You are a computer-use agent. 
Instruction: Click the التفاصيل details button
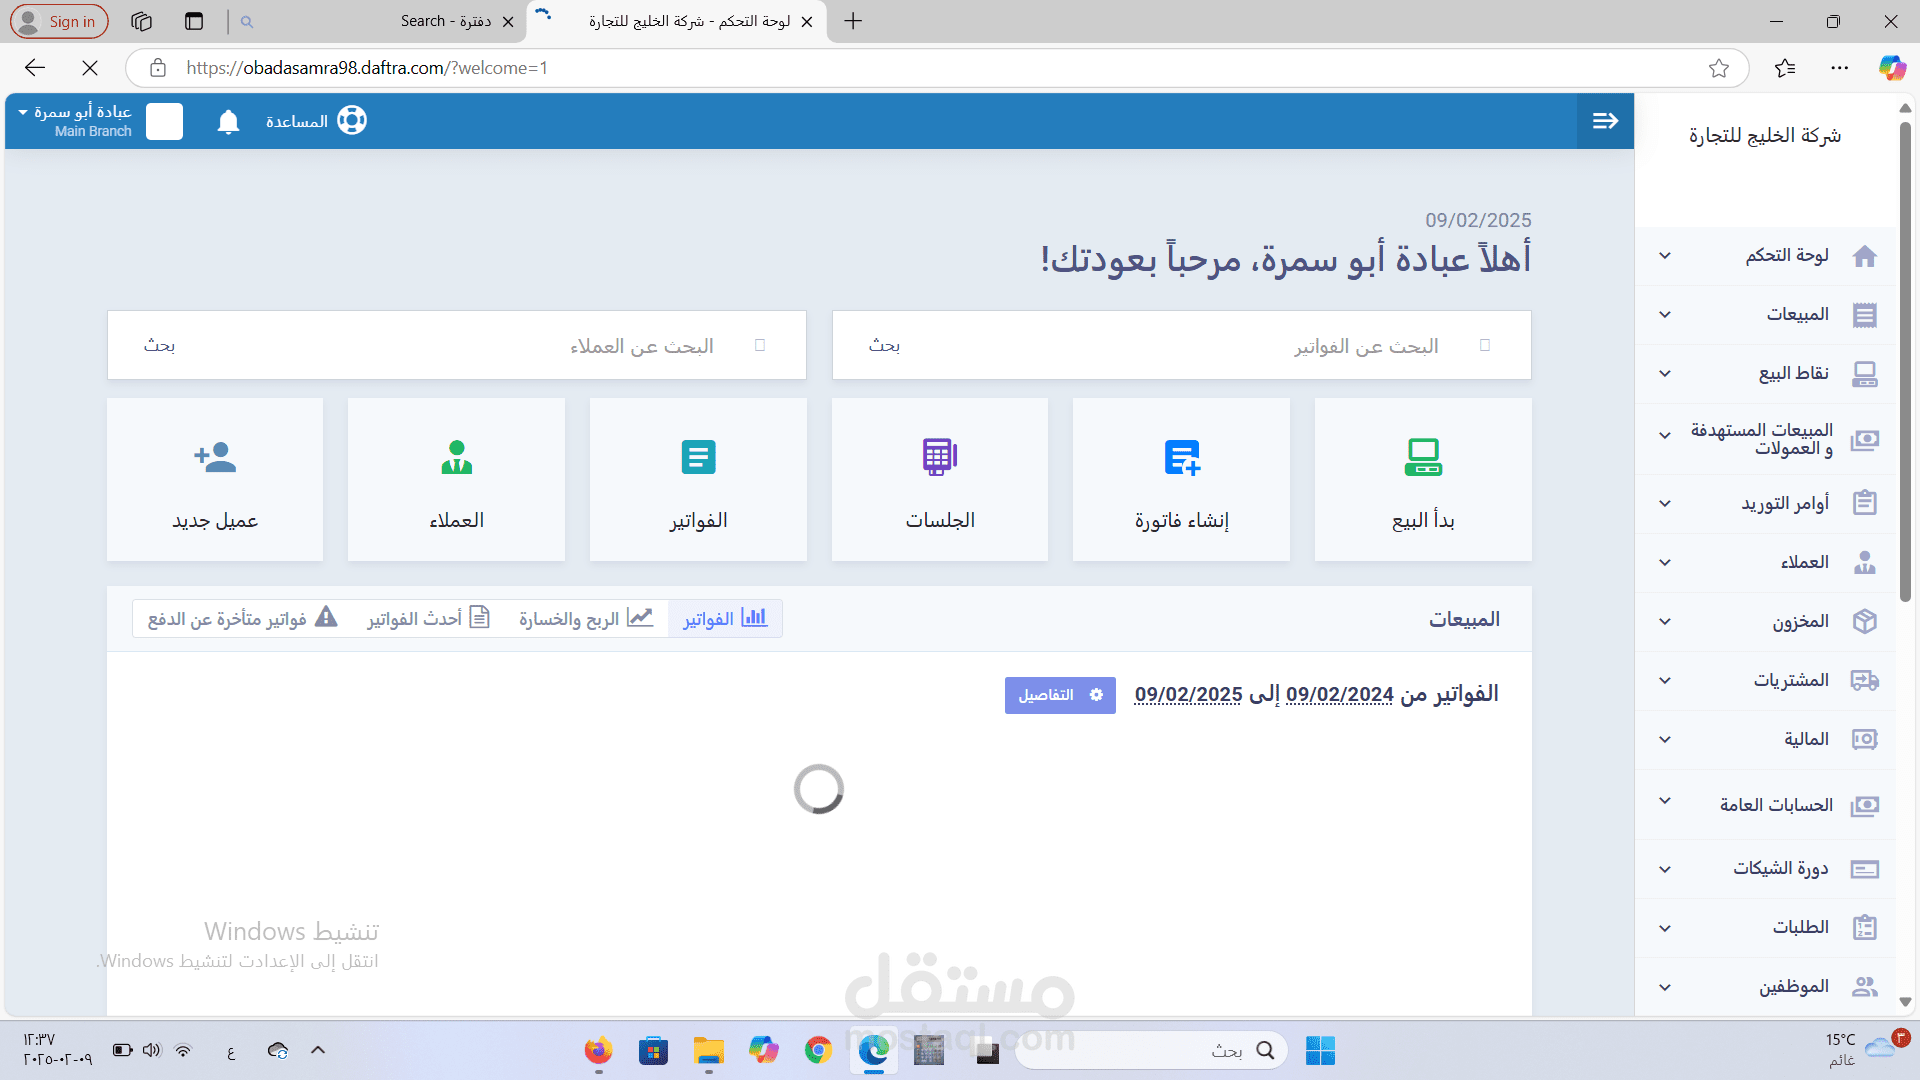tap(1059, 695)
